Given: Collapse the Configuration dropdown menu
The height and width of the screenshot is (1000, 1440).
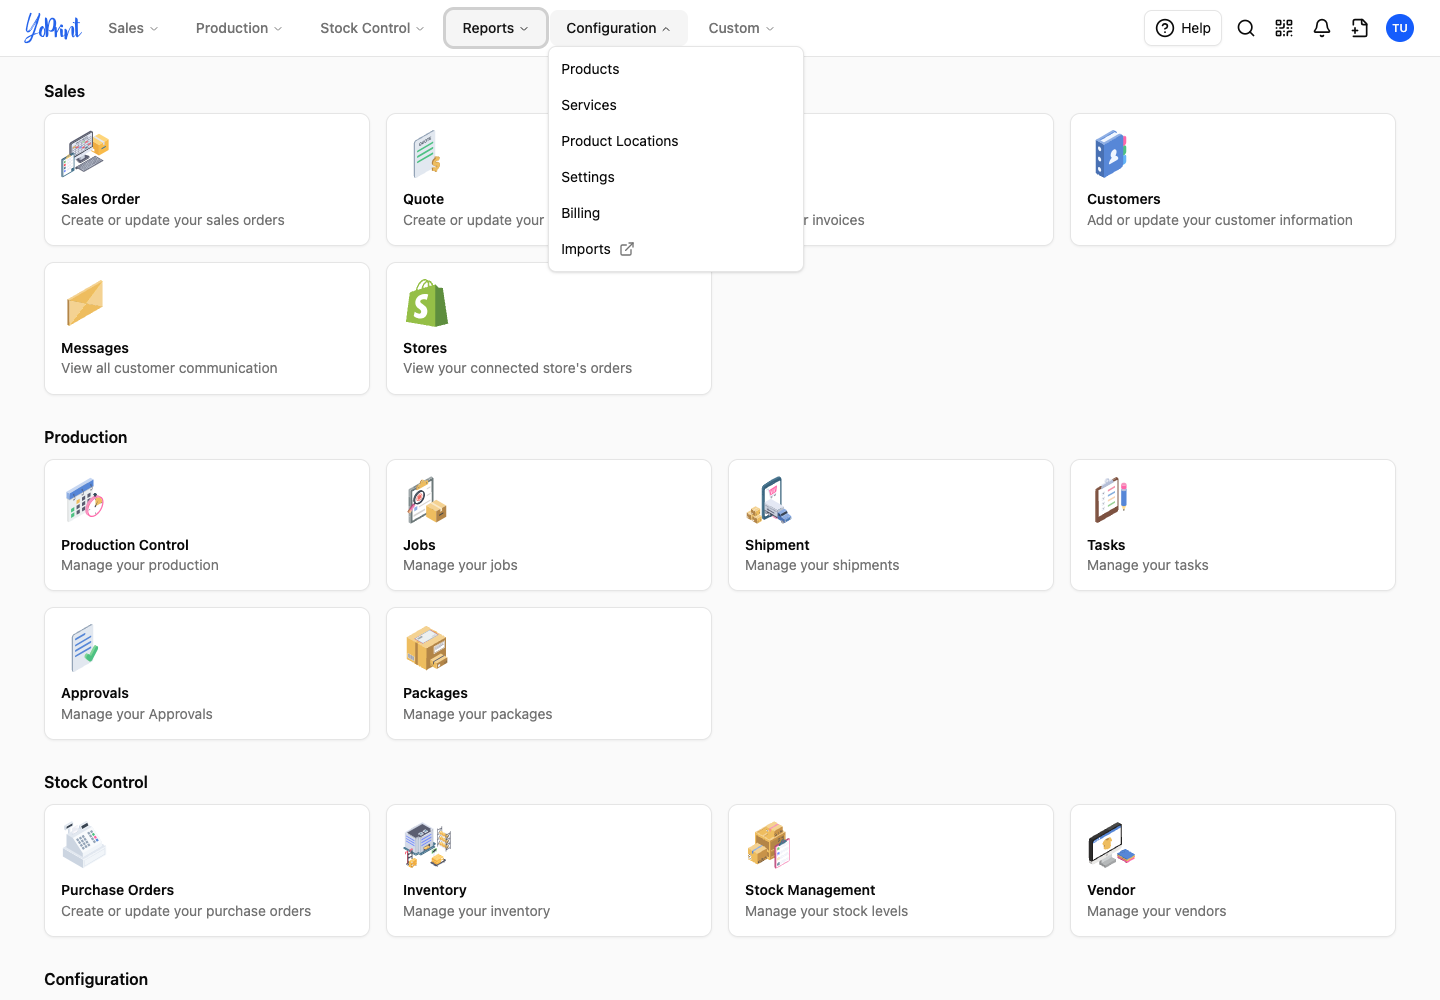Looking at the screenshot, I should tap(618, 28).
